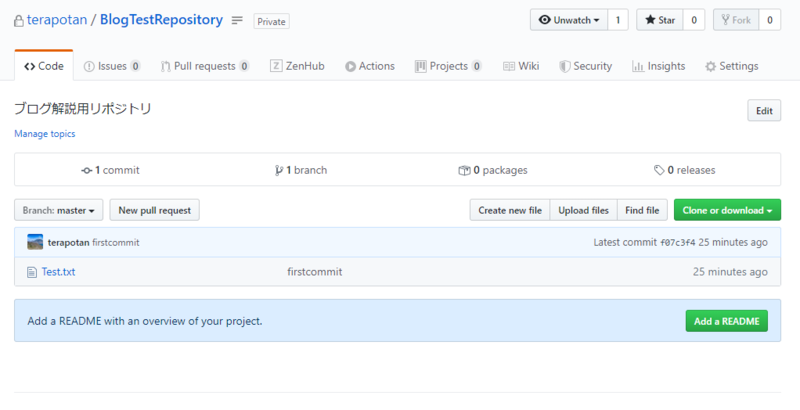Viewport: 800px width, 410px height.
Task: Click the Fork button
Action: 736,20
